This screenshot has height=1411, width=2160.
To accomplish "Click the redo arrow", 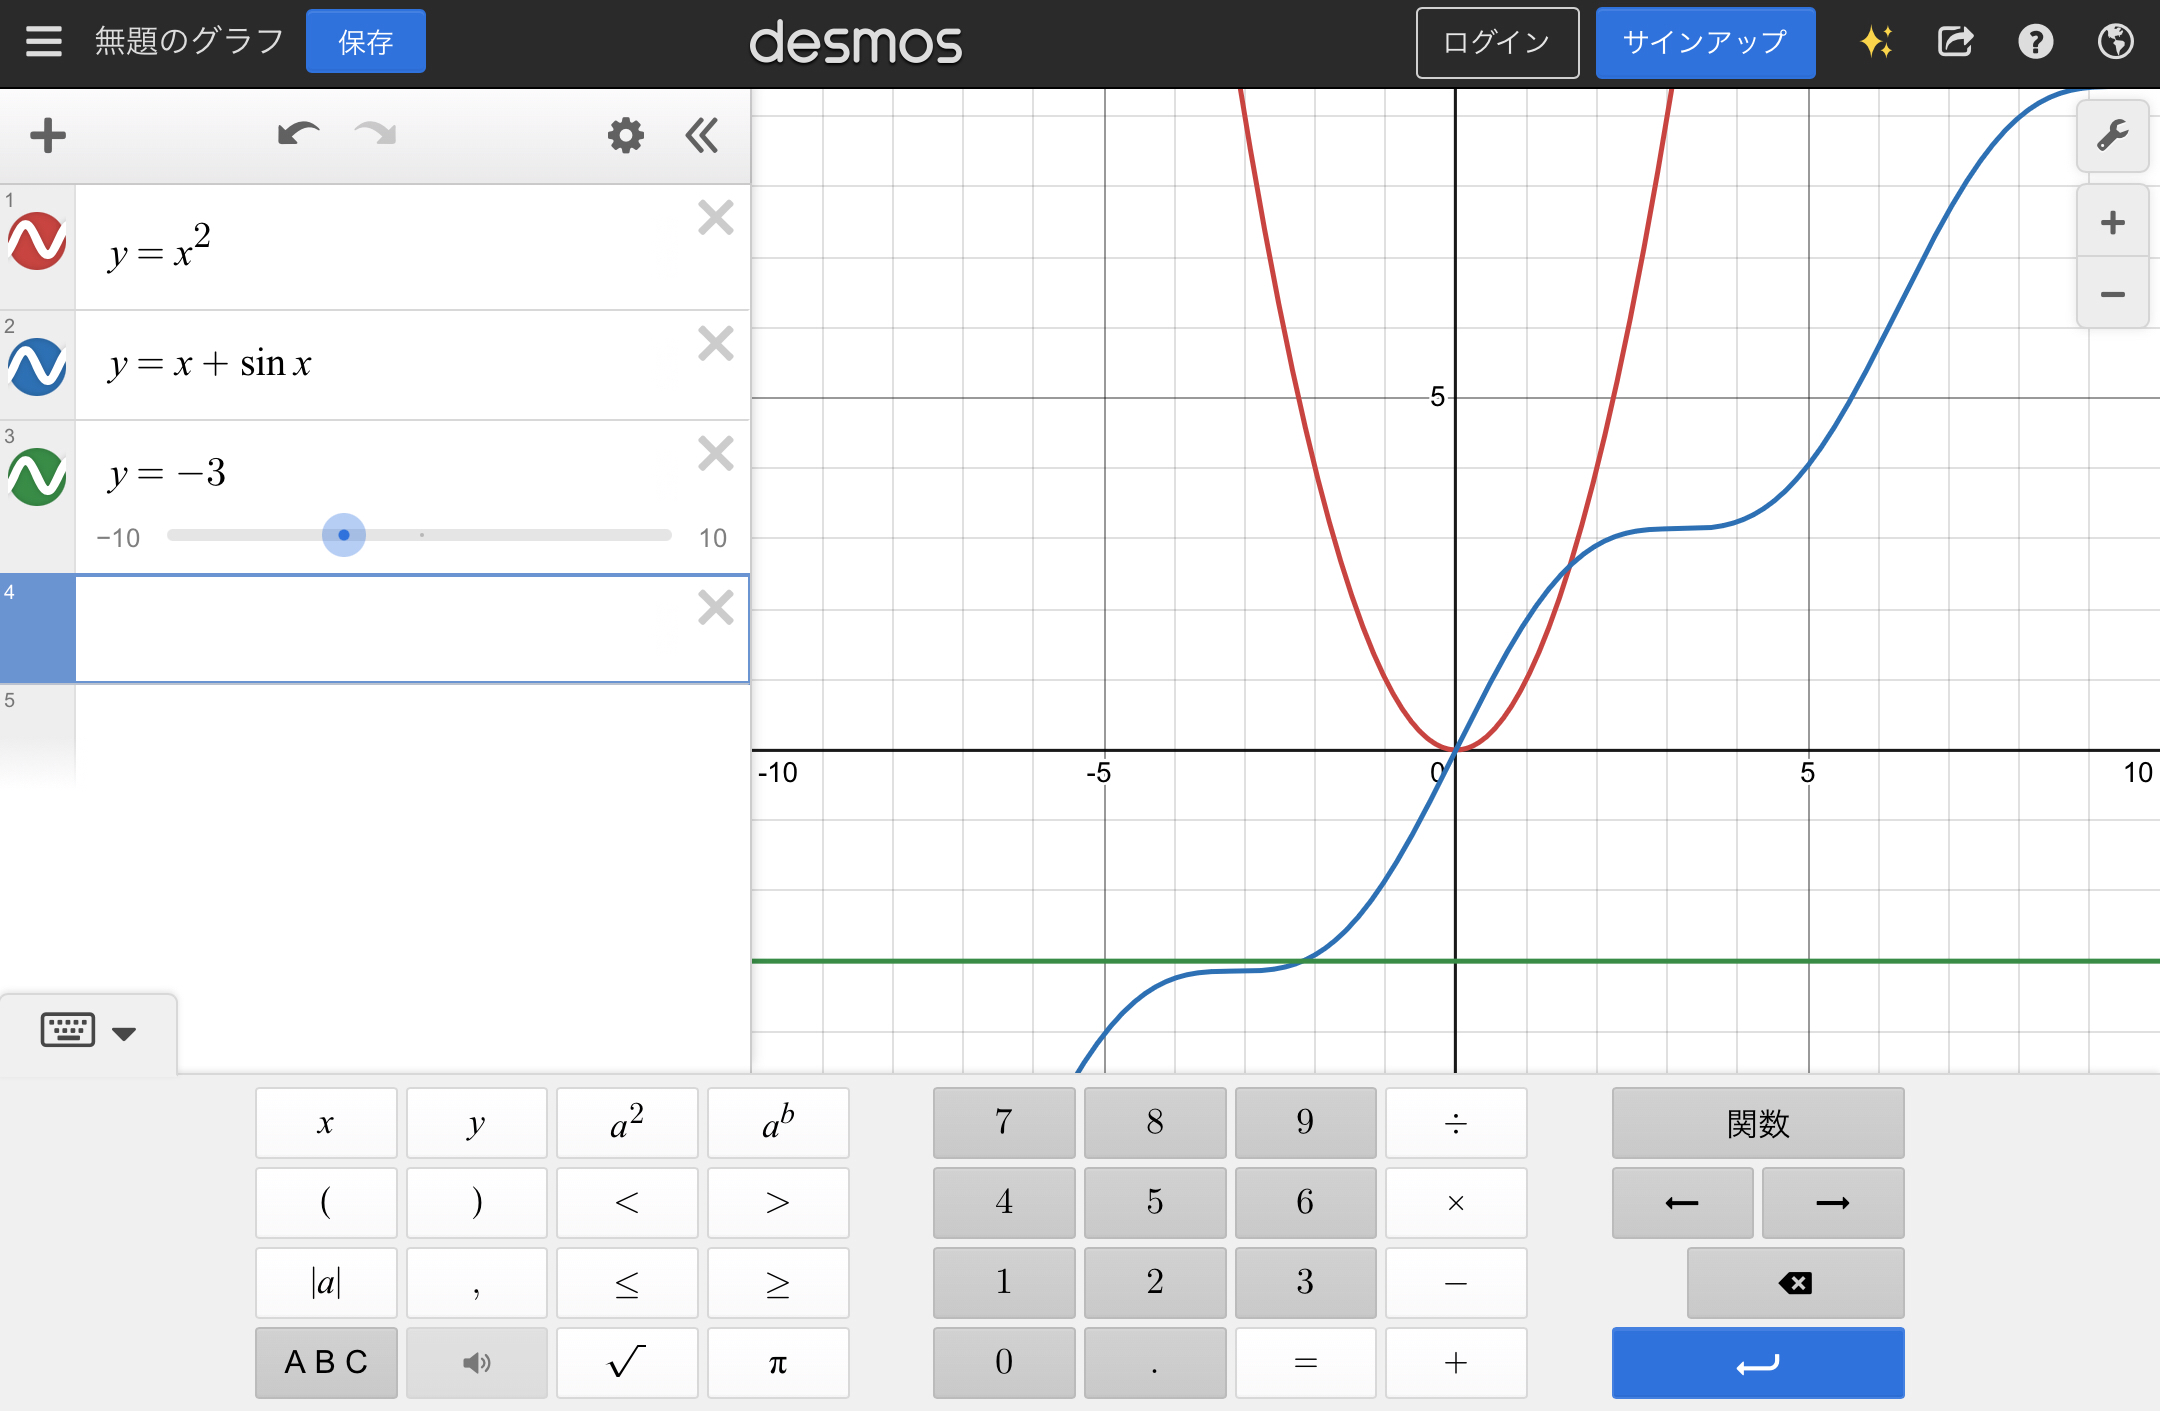I will (376, 134).
